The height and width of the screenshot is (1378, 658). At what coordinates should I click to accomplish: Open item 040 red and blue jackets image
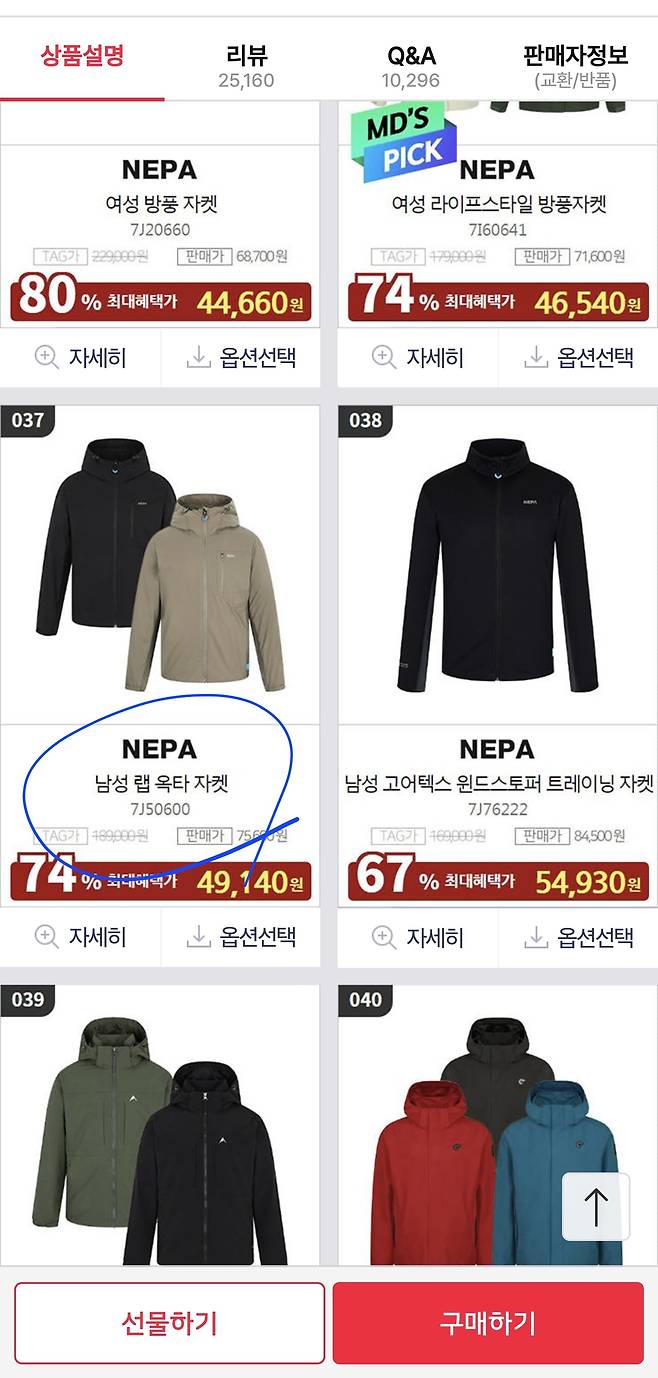coord(497,1126)
